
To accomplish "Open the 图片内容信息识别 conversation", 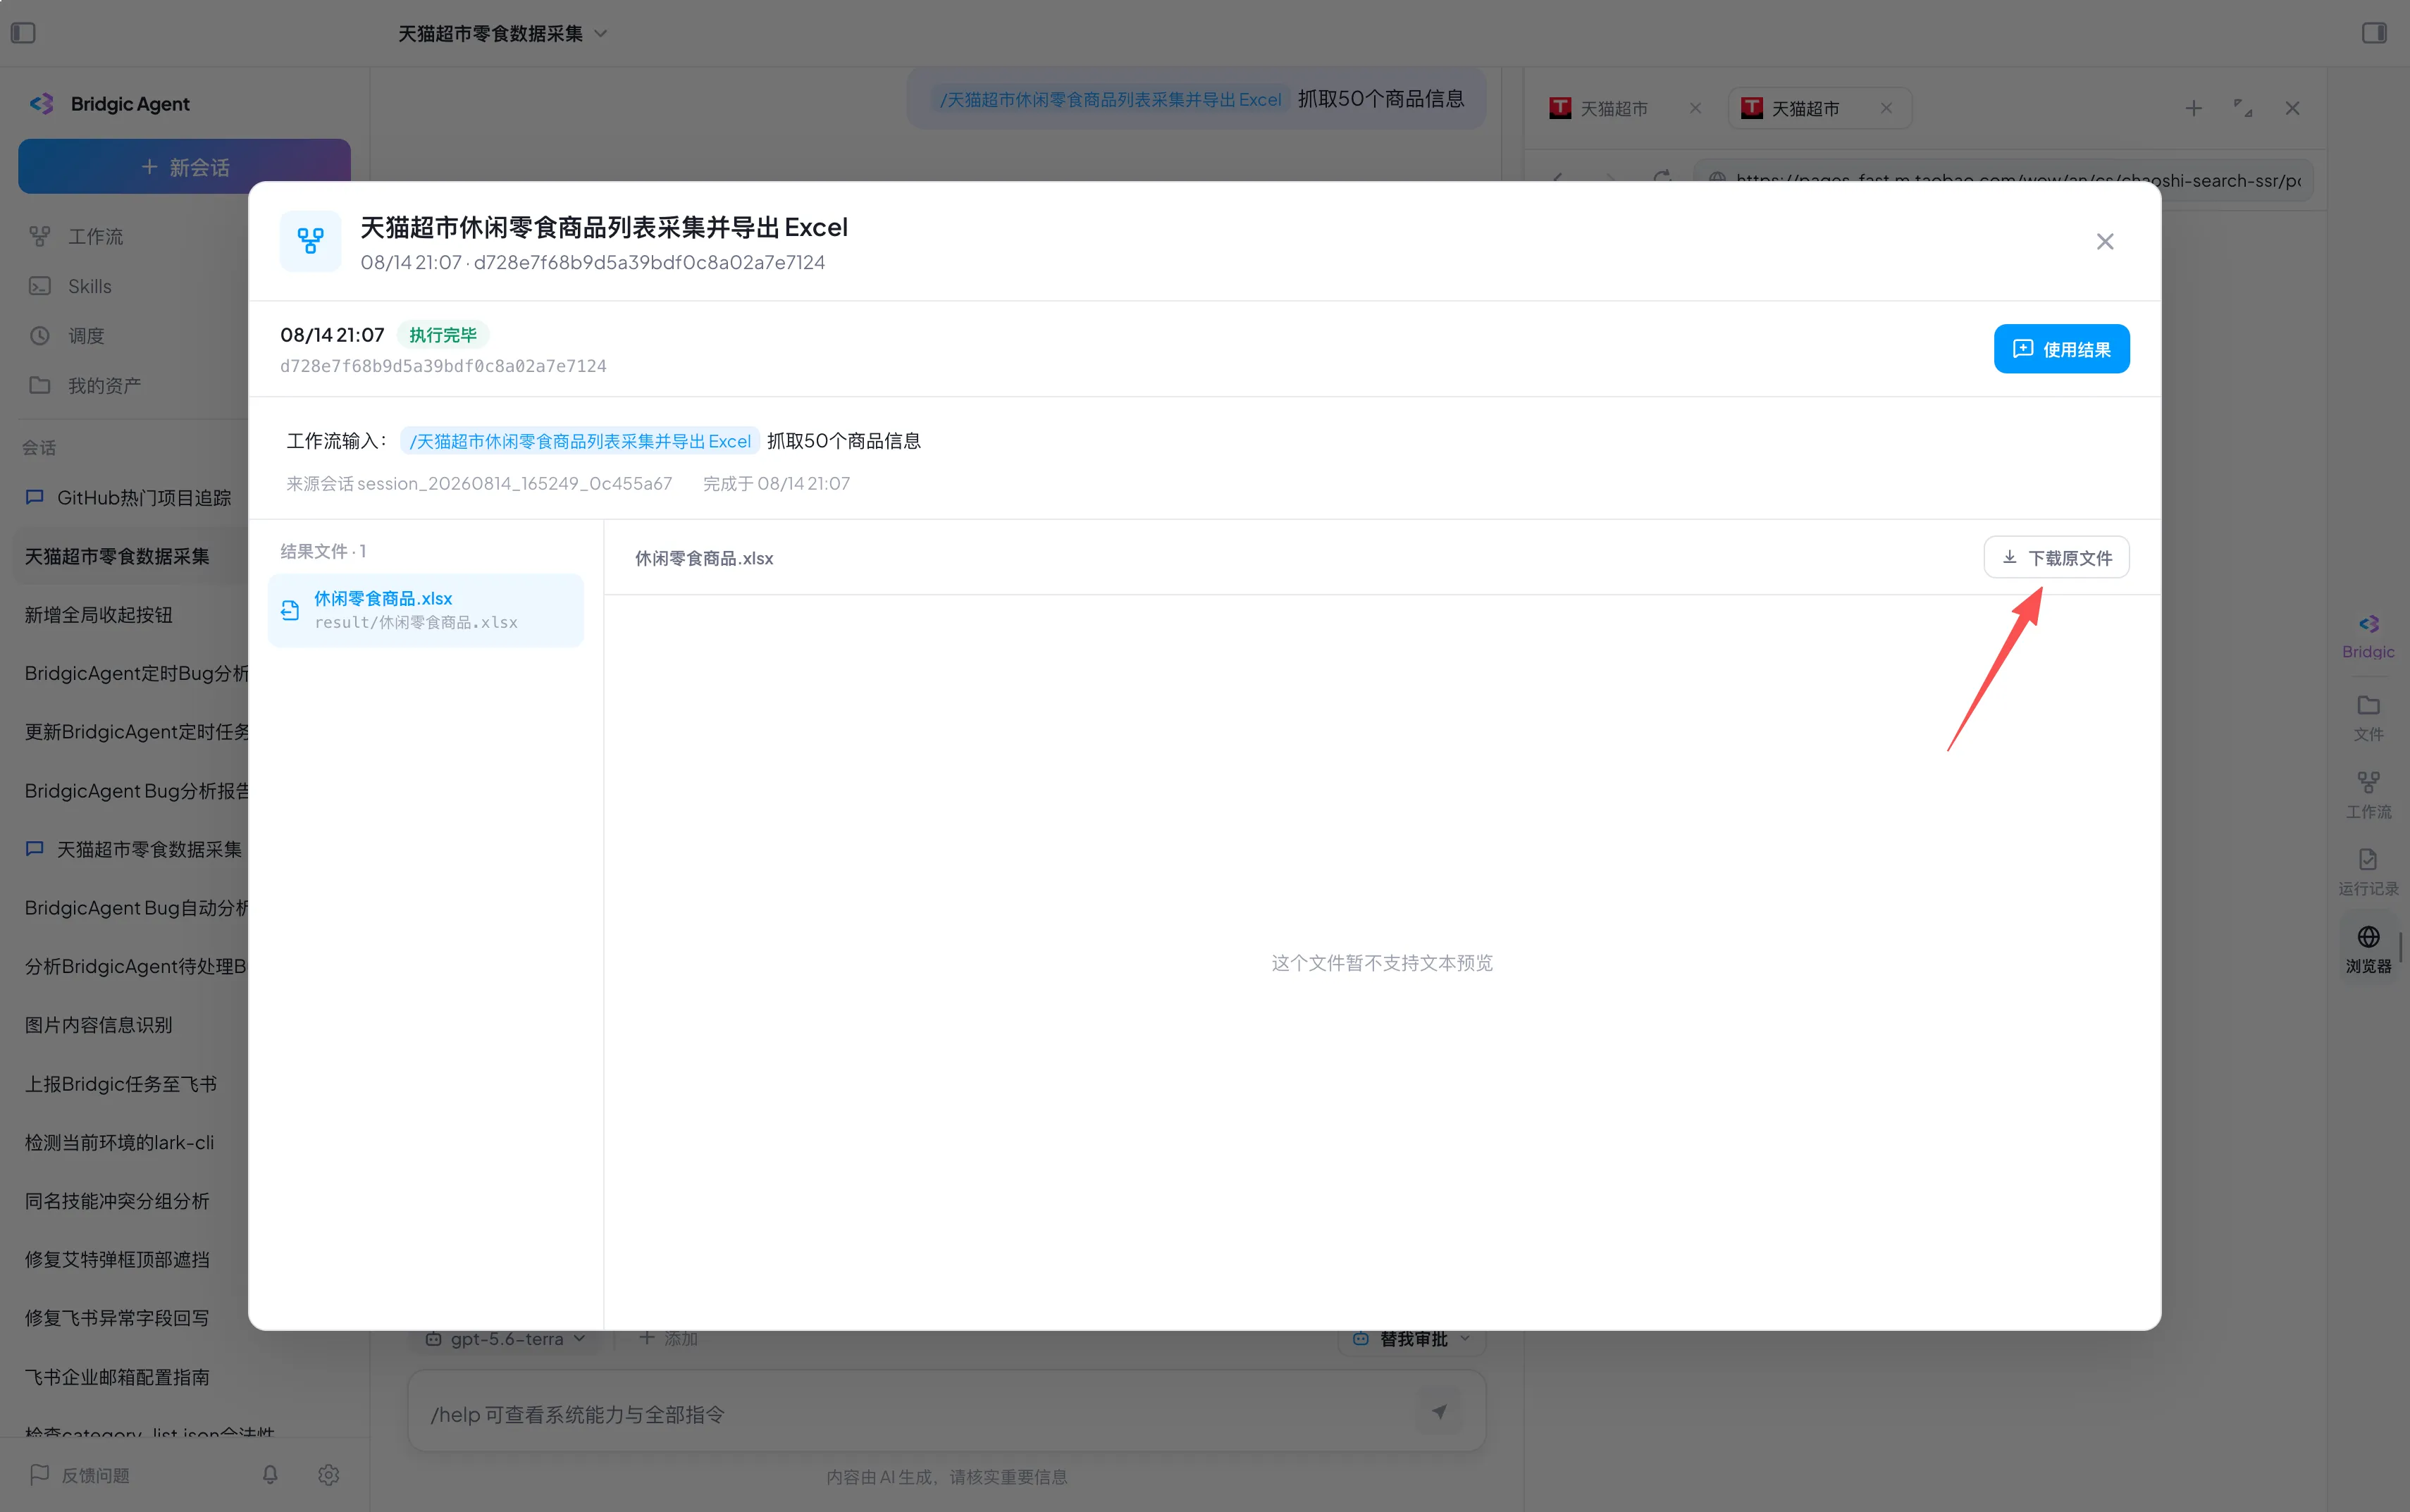I will pyautogui.click(x=98, y=1025).
